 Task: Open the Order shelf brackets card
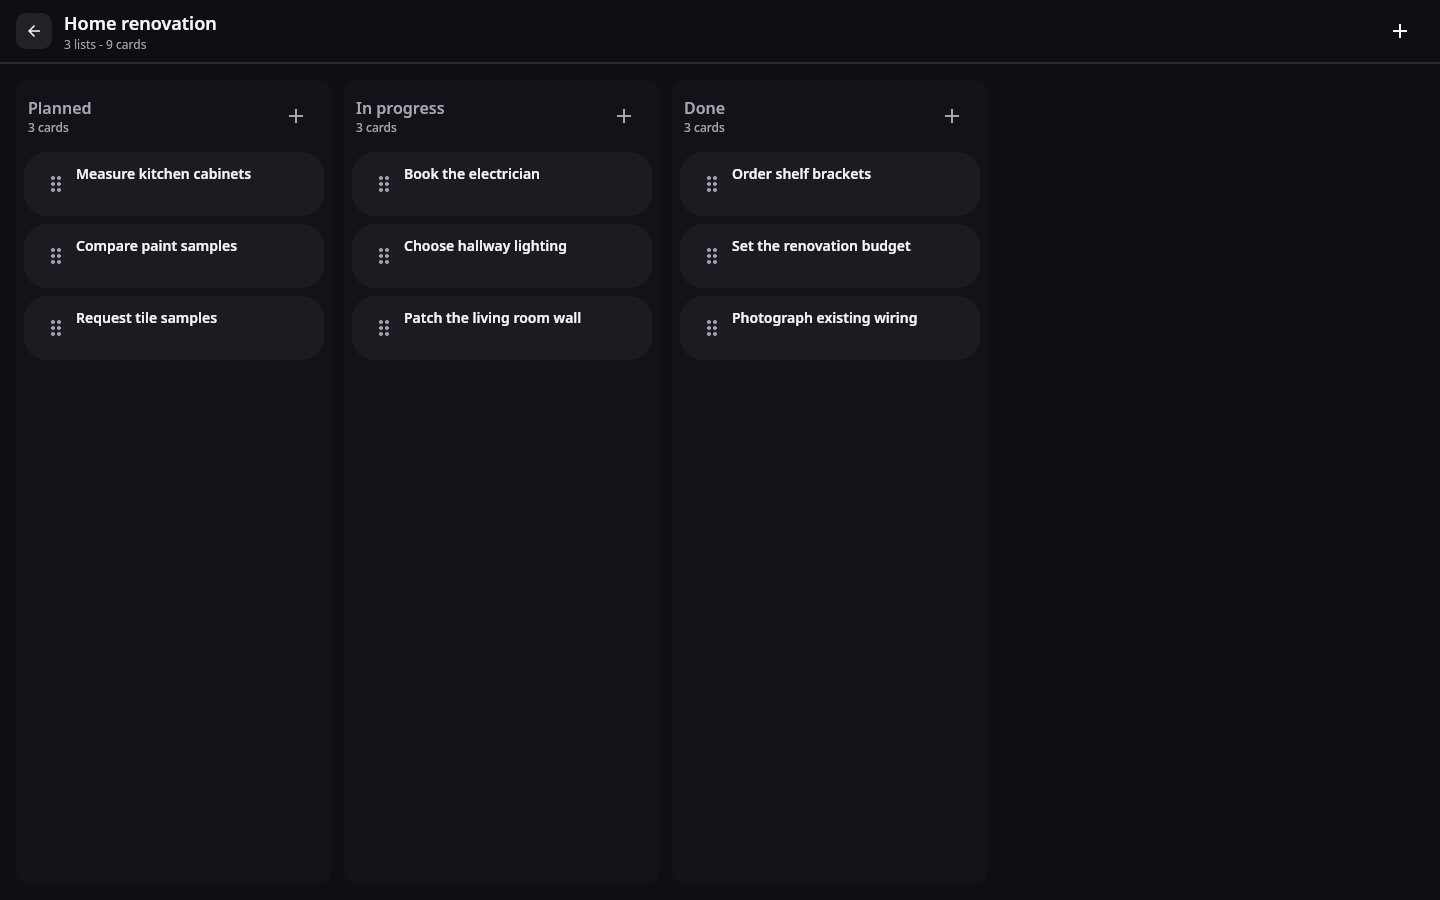click(830, 184)
